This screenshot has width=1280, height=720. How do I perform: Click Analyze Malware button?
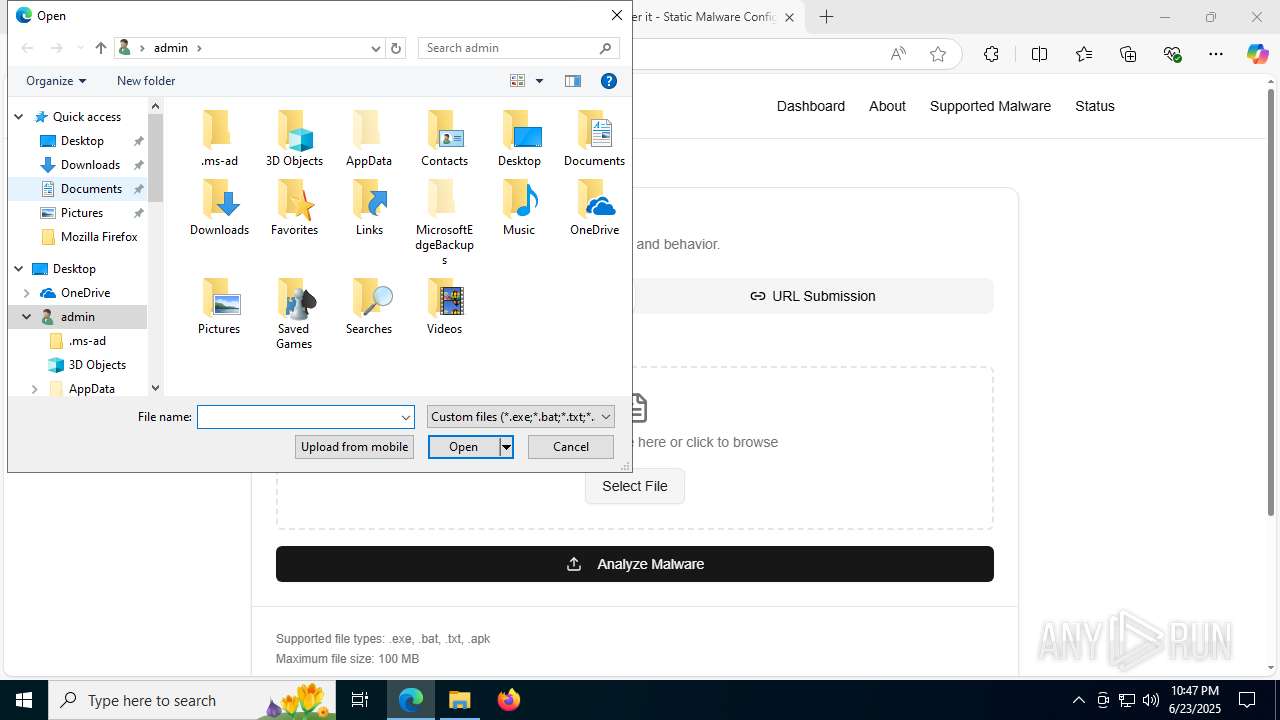[x=635, y=564]
